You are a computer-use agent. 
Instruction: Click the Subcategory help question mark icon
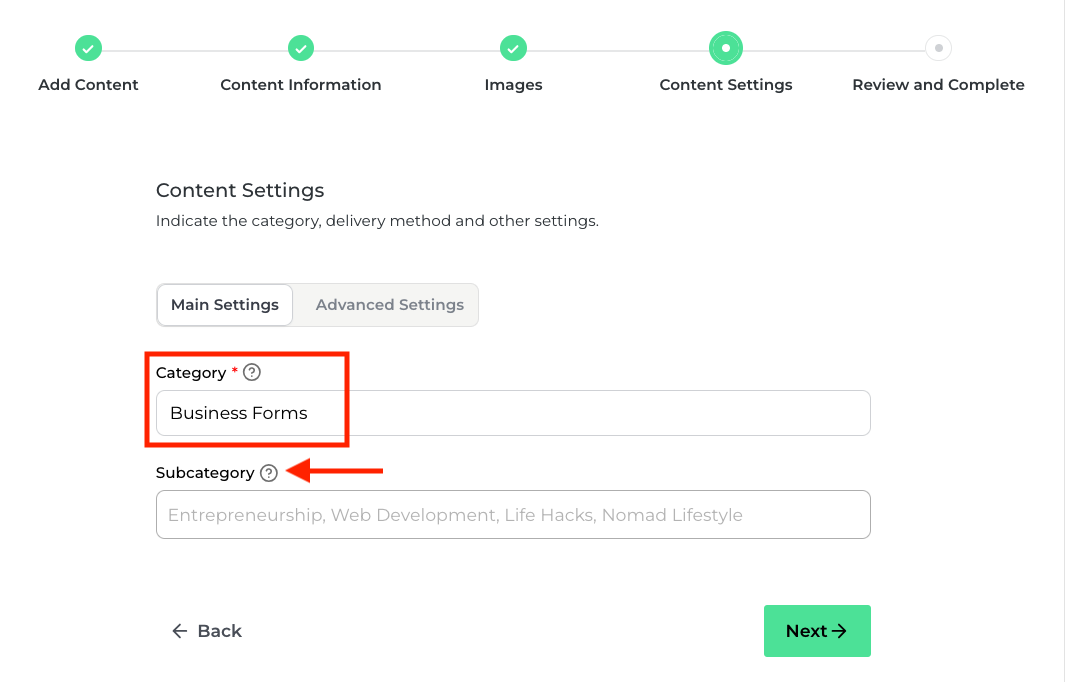click(268, 473)
